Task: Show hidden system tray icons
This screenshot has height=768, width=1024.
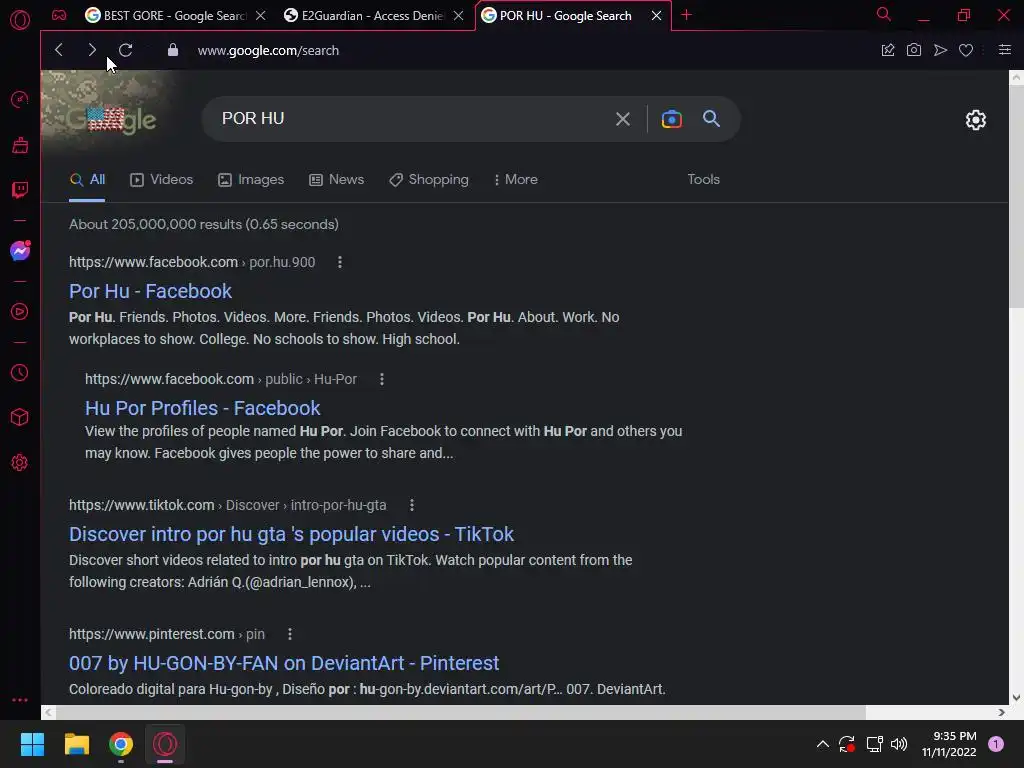Action: pos(823,744)
